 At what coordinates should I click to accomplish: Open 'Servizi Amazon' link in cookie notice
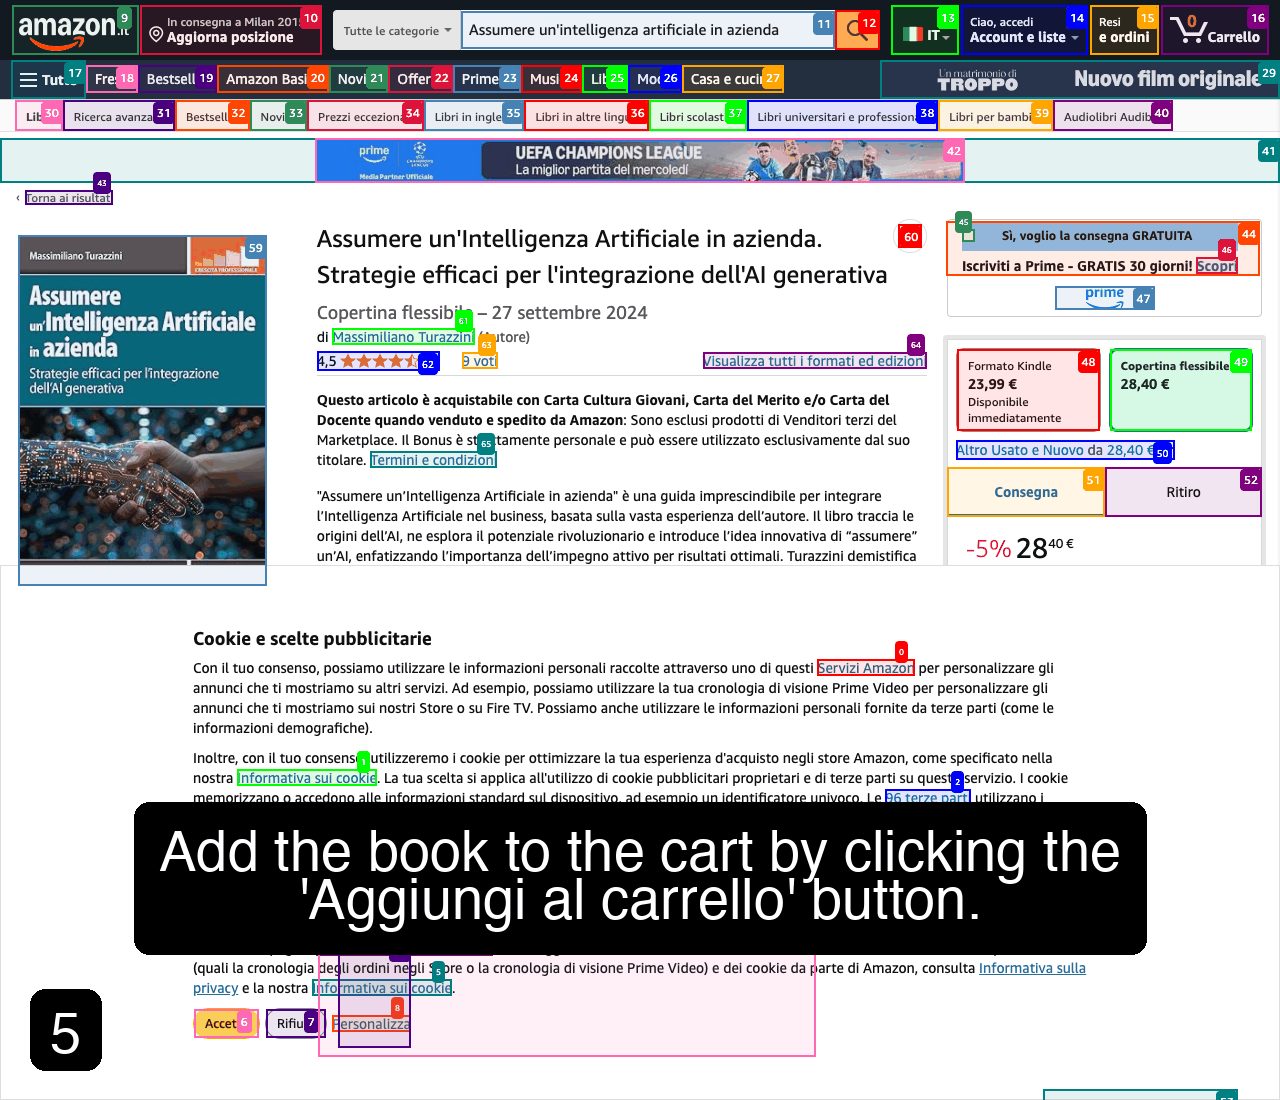(865, 668)
